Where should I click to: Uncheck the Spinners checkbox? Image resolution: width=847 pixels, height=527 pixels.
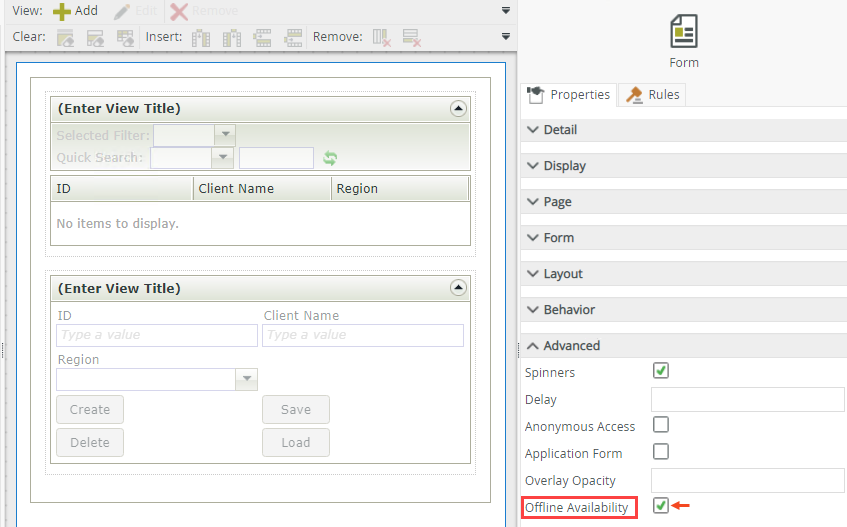[x=661, y=371]
